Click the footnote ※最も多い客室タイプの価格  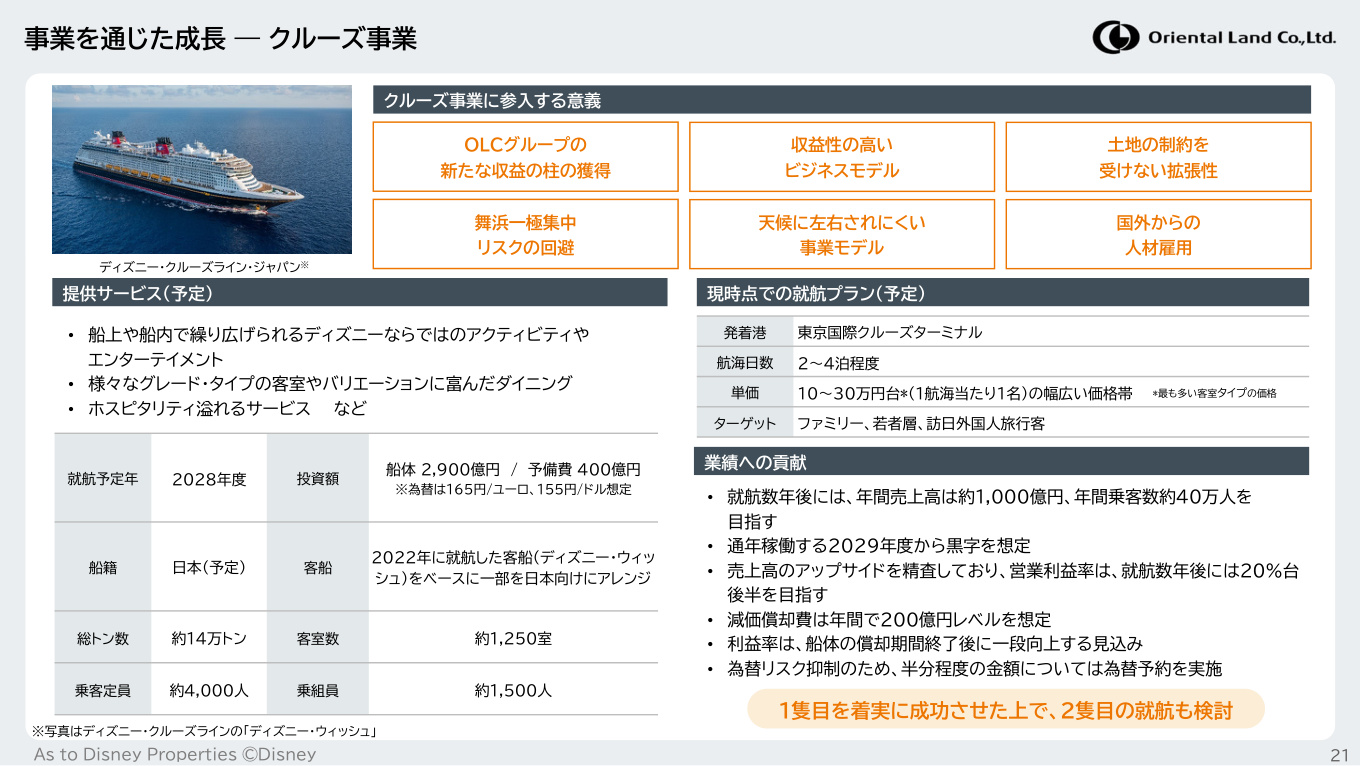click(1214, 394)
